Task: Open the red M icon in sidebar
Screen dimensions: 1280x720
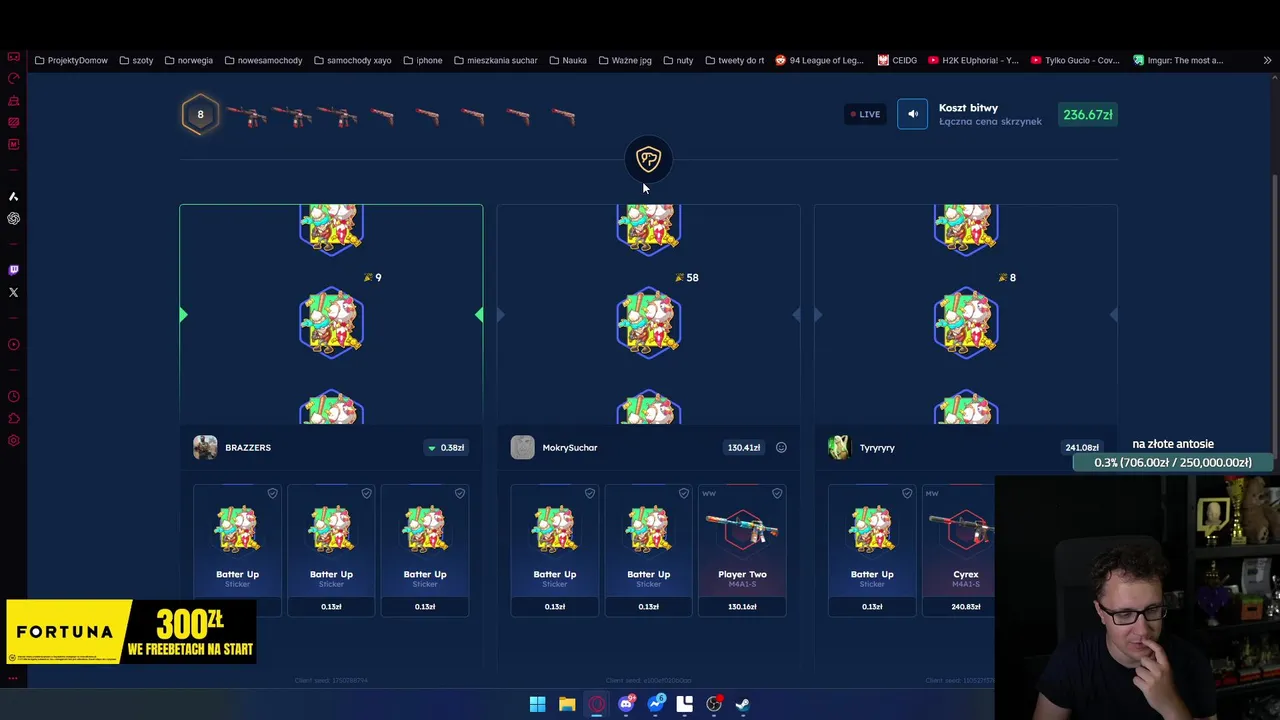Action: point(13,144)
